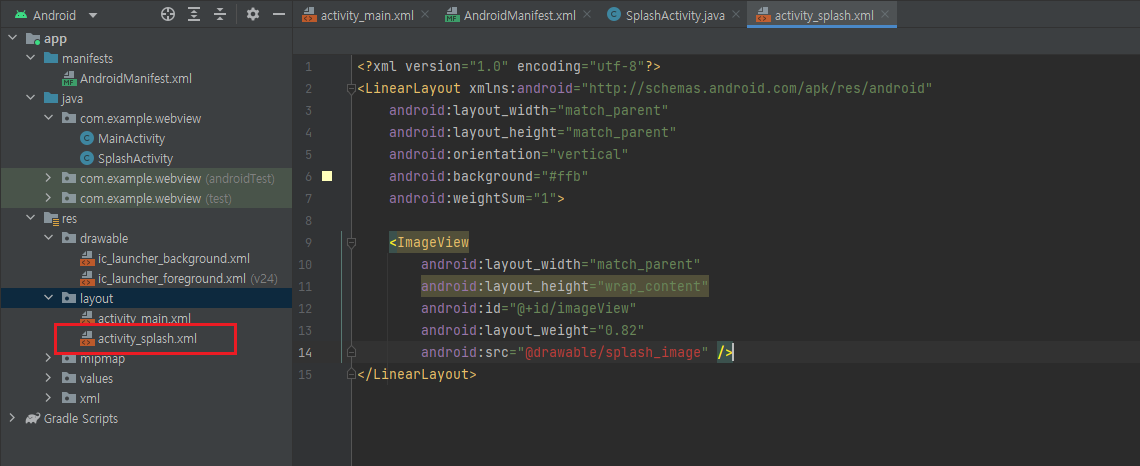1140x466 pixels.
Task: Collapse the java folder
Action: (x=31, y=98)
